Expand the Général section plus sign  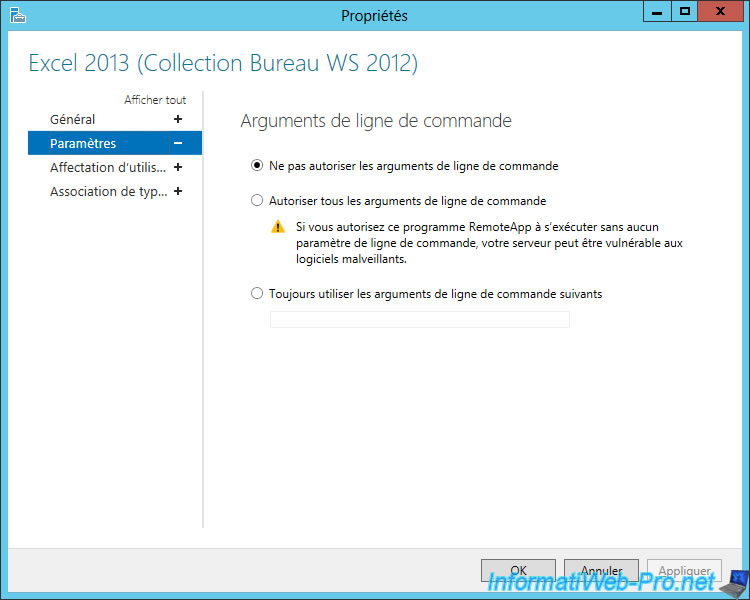(178, 119)
